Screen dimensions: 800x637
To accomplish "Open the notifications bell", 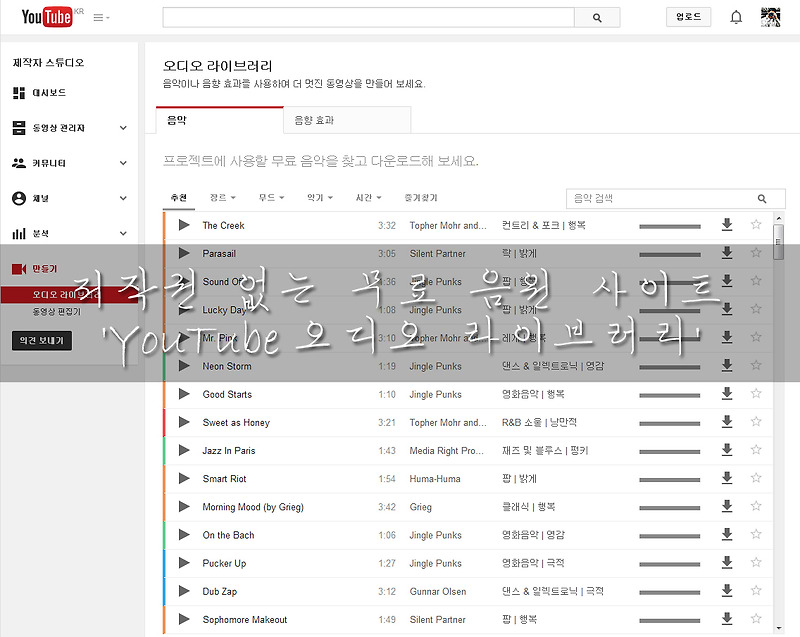I will coord(736,17).
